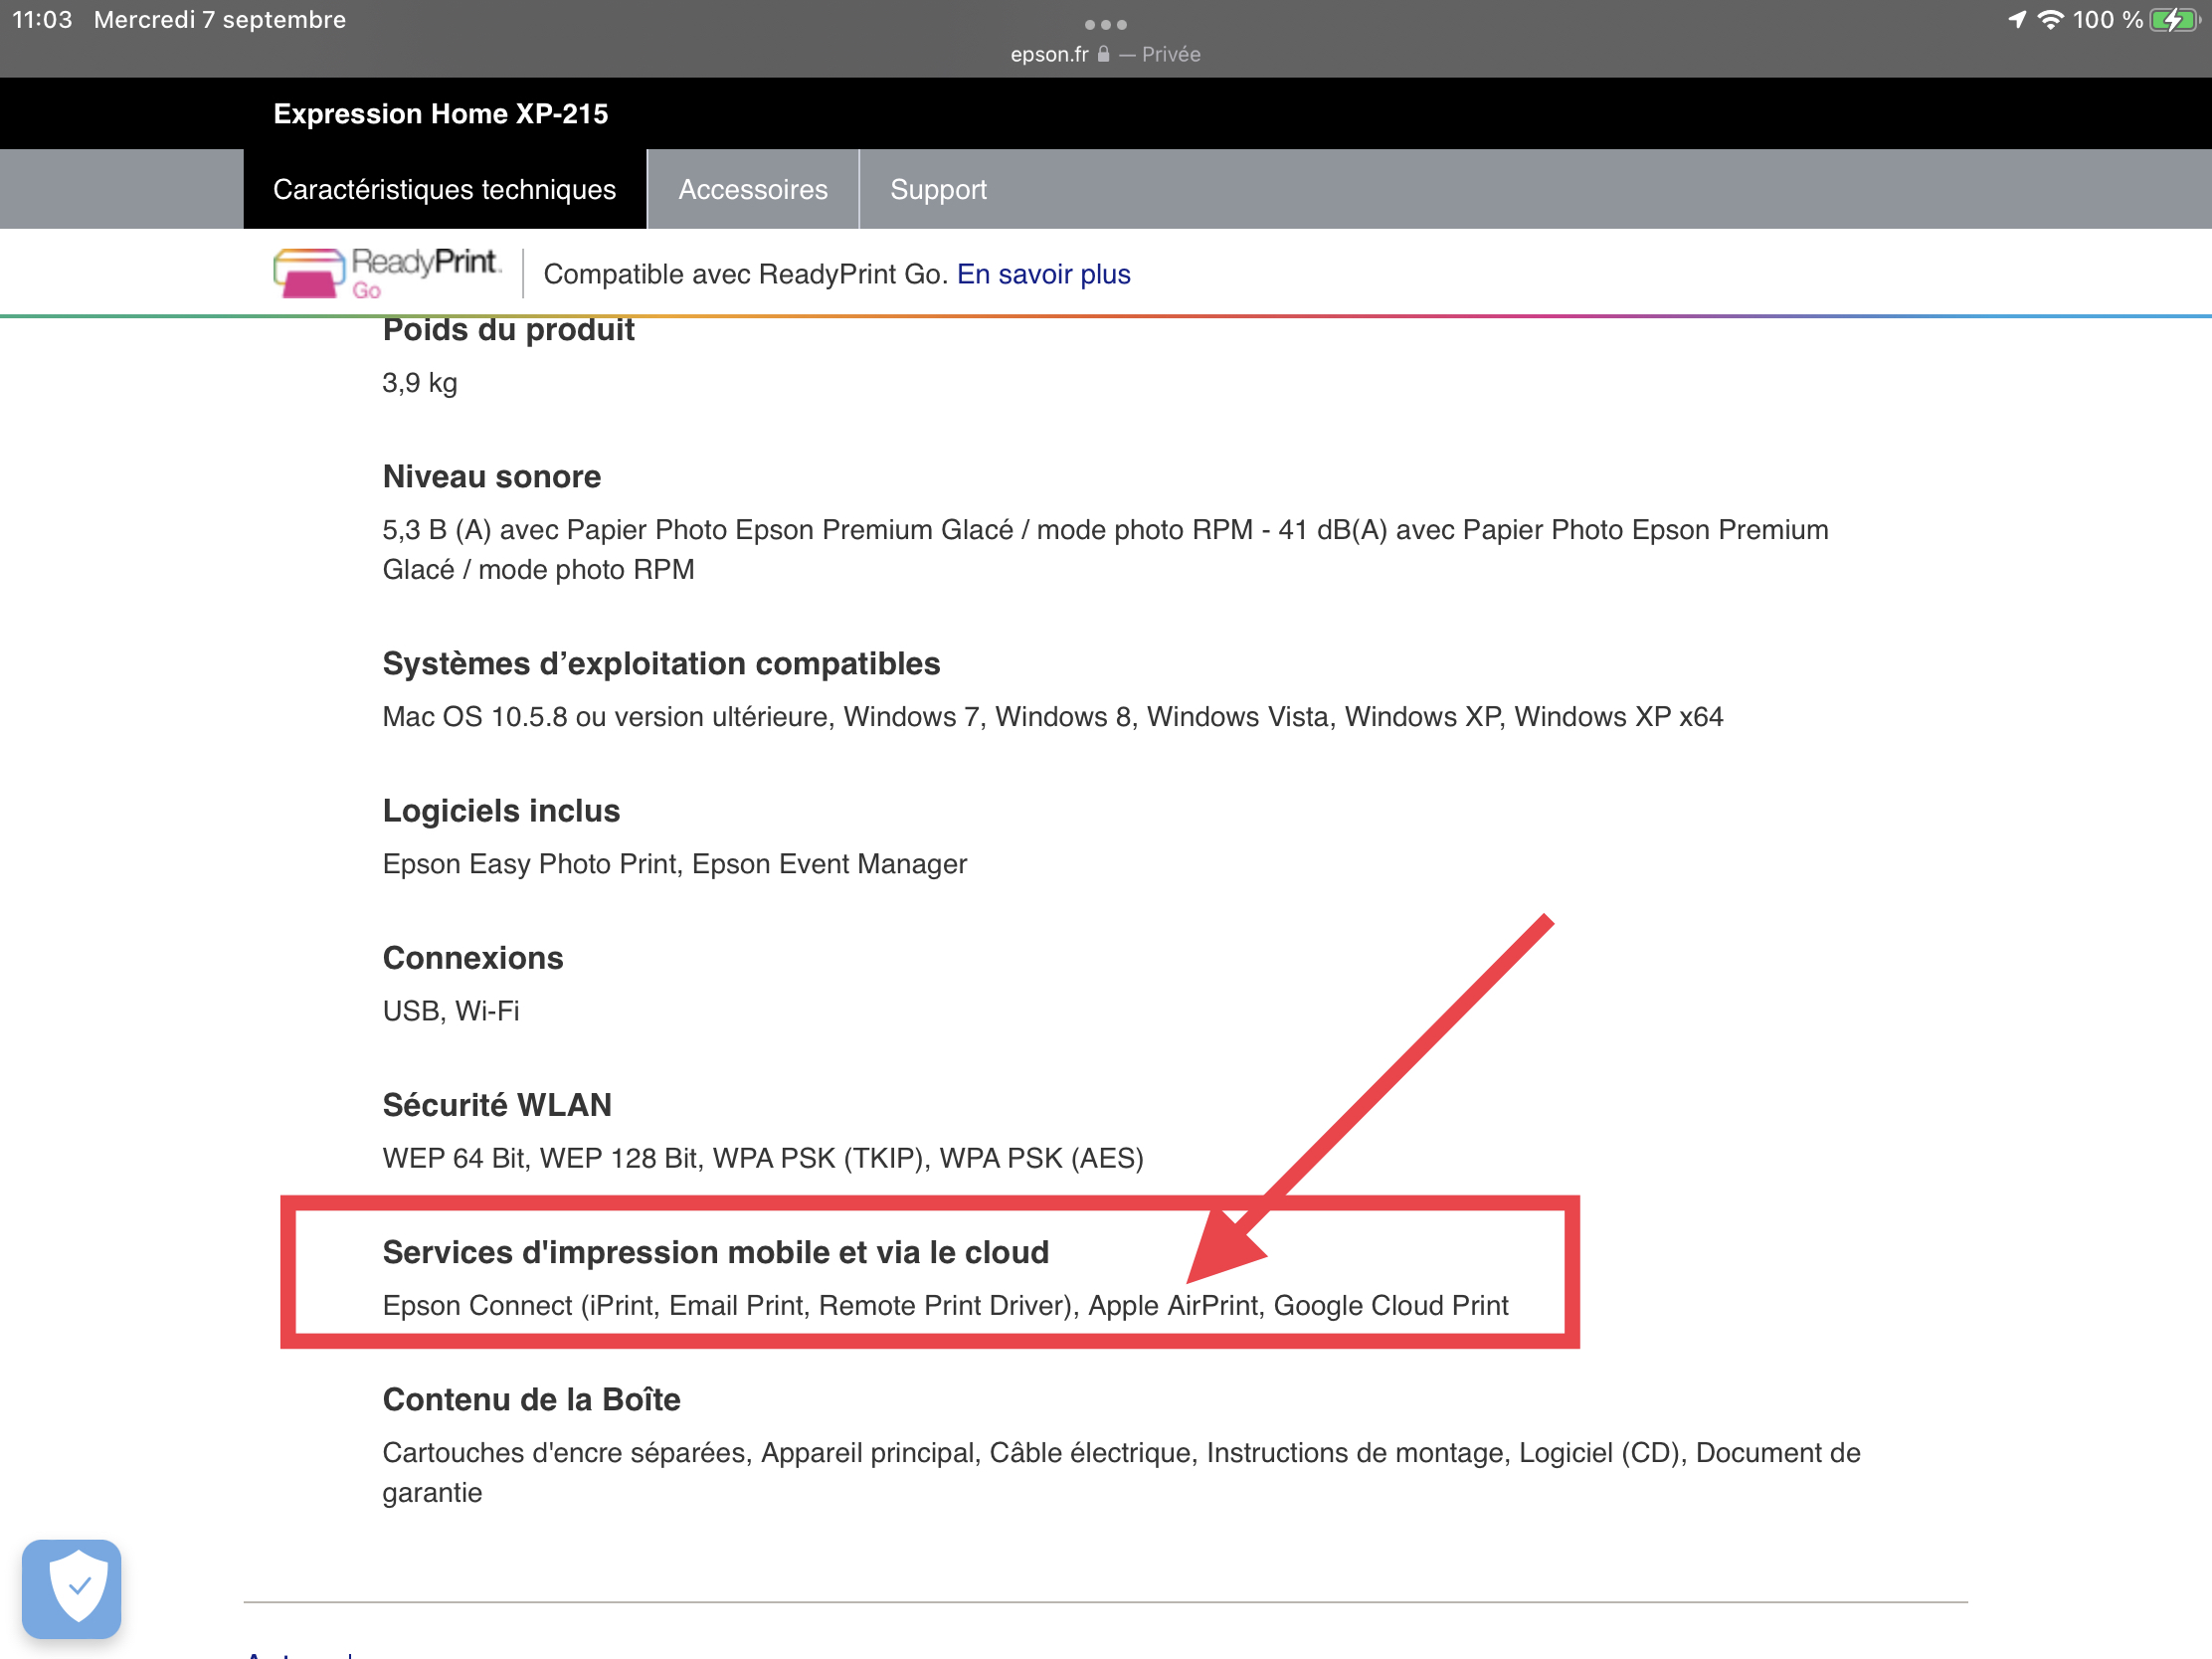Viewport: 2212px width, 1659px height.
Task: Open the Accessoires tab
Action: click(752, 189)
